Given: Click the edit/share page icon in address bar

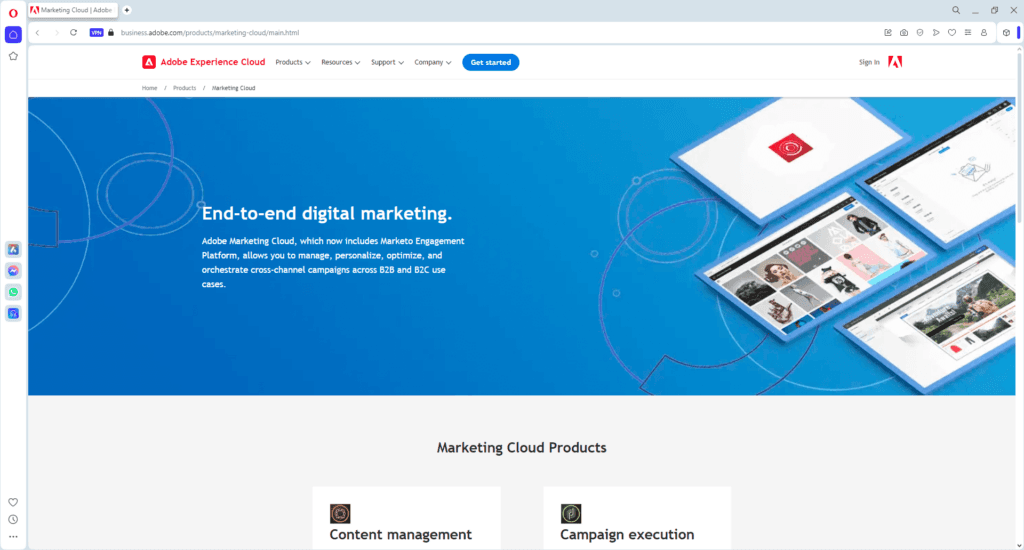Looking at the screenshot, I should pos(888,33).
